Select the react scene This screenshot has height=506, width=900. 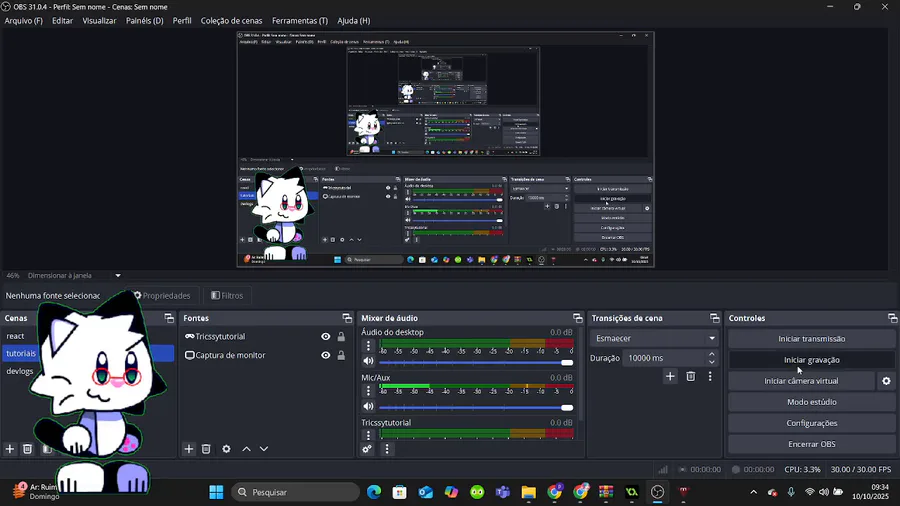coord(15,336)
